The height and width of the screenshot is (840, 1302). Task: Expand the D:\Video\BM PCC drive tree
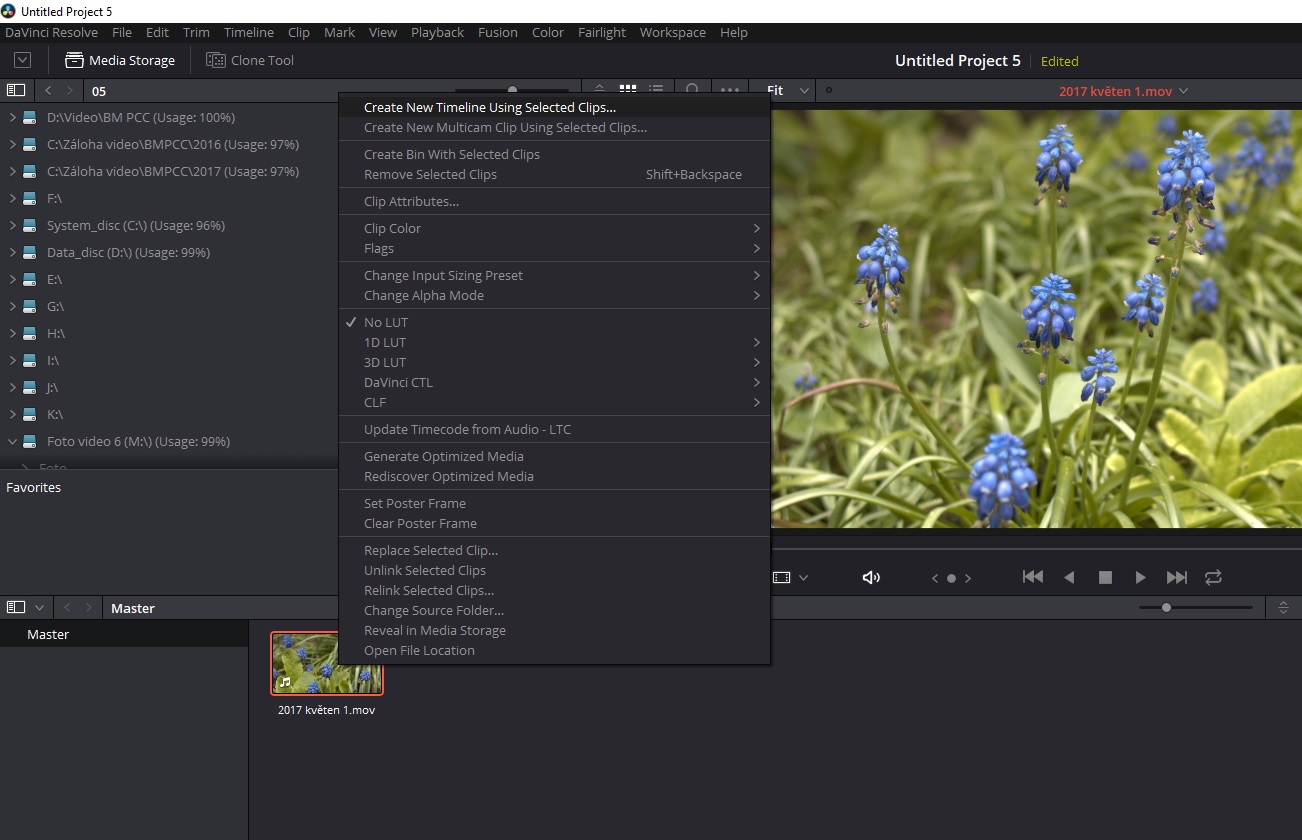(x=12, y=118)
